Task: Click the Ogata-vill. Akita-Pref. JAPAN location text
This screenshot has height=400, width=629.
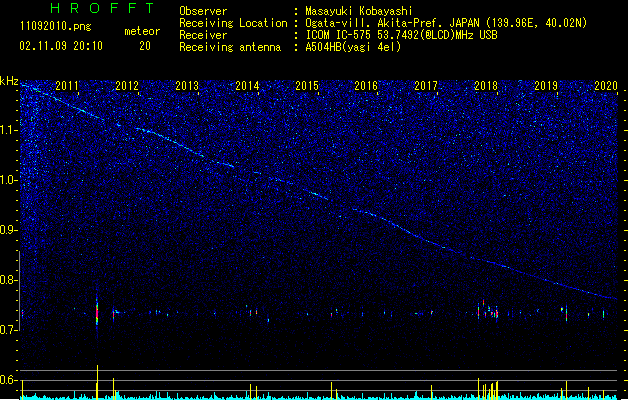Action: [x=446, y=23]
